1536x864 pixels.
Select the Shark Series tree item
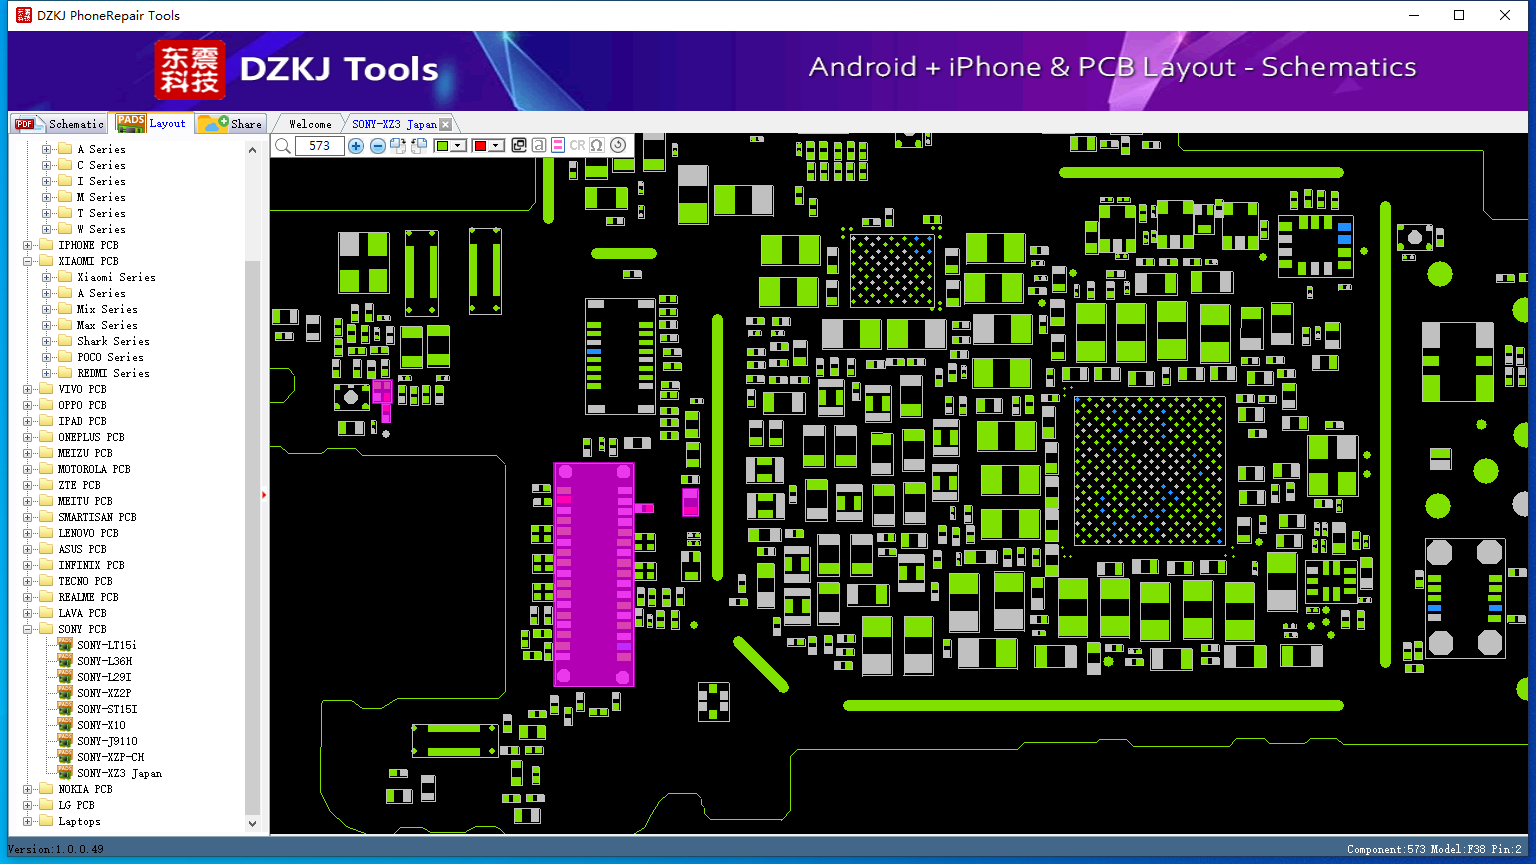pos(113,341)
